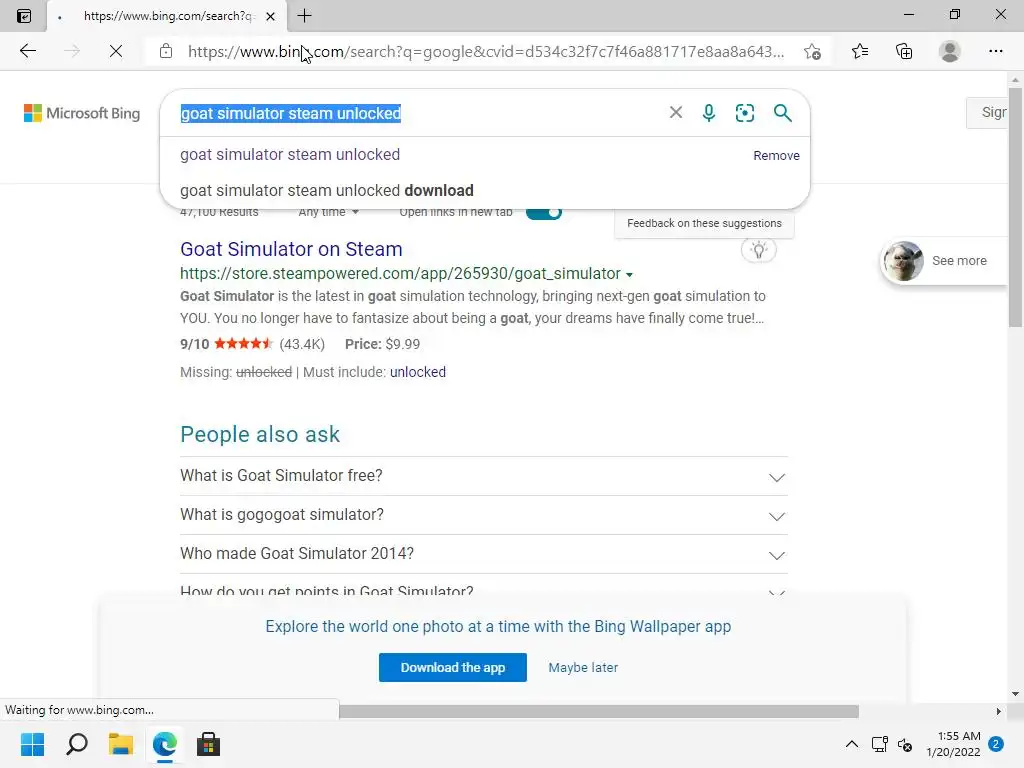Viewport: 1024px width, 768px height.
Task: Click Download the app button
Action: pyautogui.click(x=453, y=667)
